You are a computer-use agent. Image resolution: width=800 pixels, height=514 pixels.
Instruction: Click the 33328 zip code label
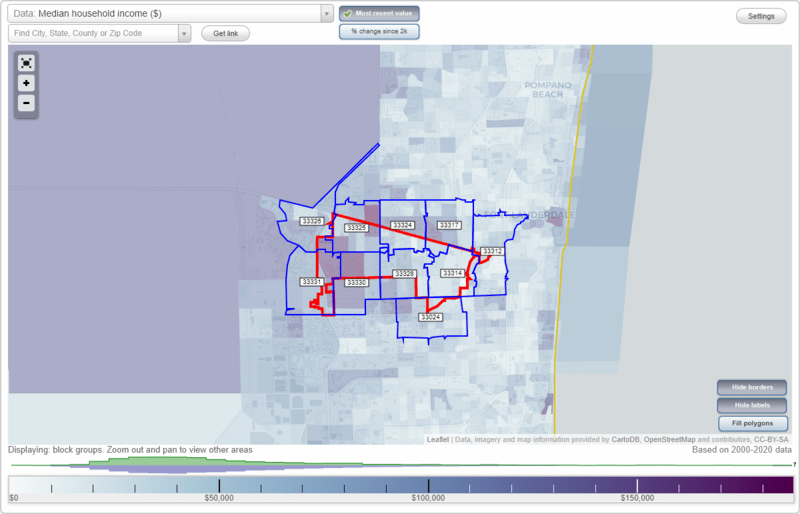pos(404,275)
